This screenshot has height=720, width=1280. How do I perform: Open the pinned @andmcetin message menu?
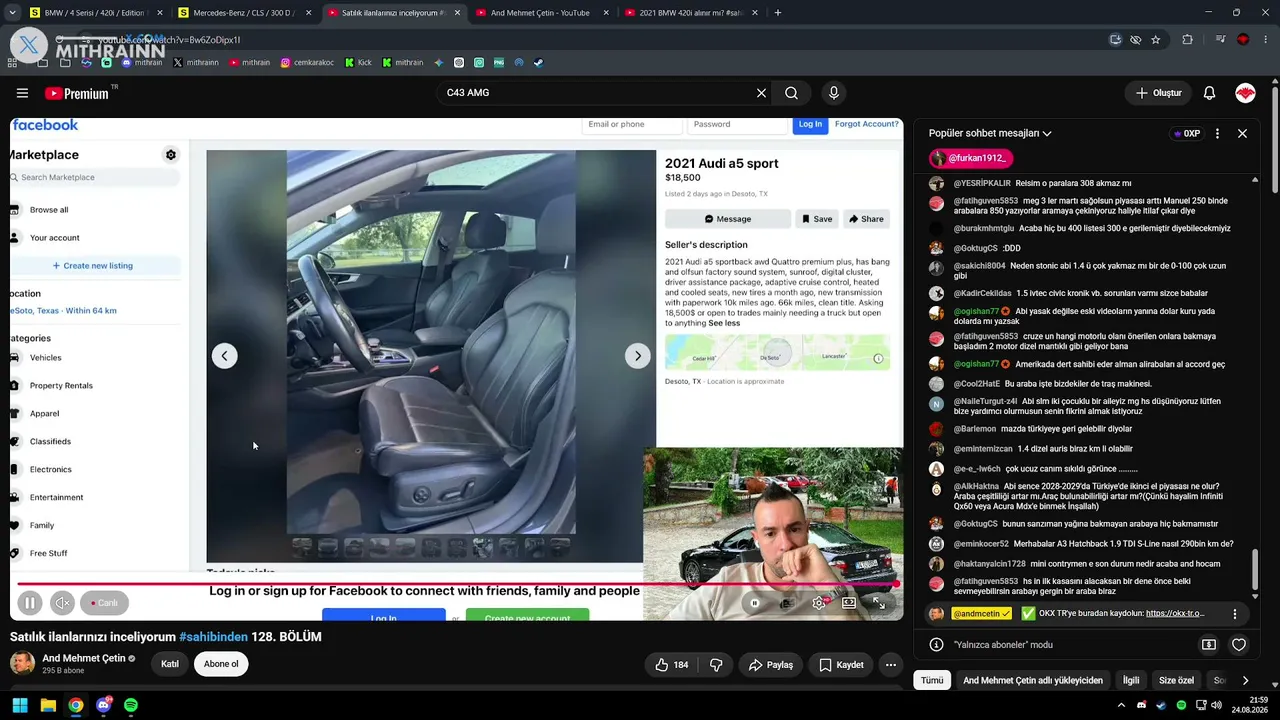pyautogui.click(x=1235, y=614)
